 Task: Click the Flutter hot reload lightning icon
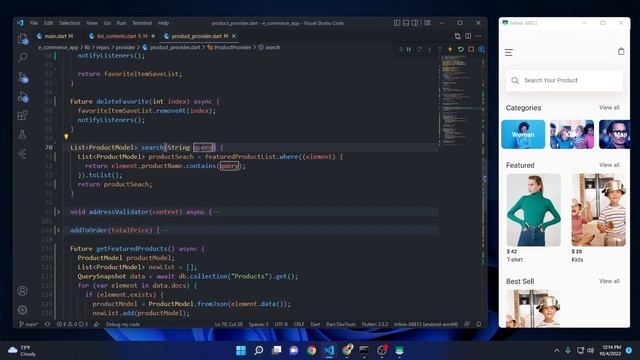pyautogui.click(x=450, y=49)
